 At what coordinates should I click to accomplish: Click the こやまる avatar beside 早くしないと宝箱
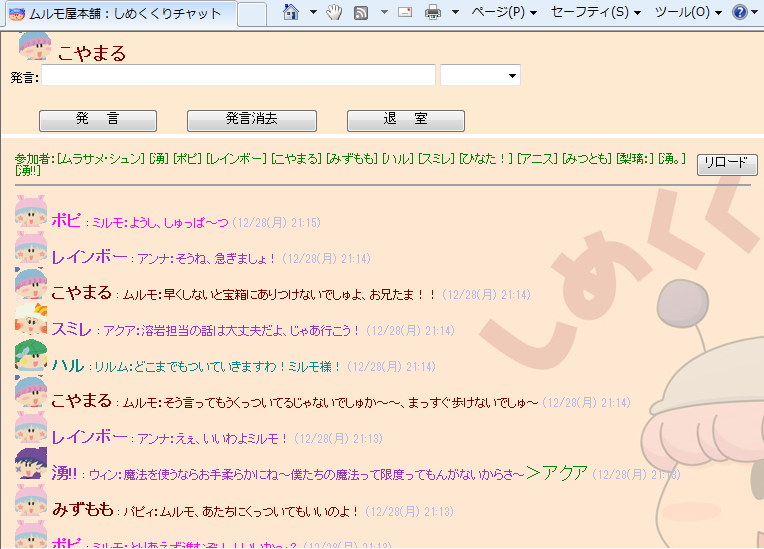[31, 284]
